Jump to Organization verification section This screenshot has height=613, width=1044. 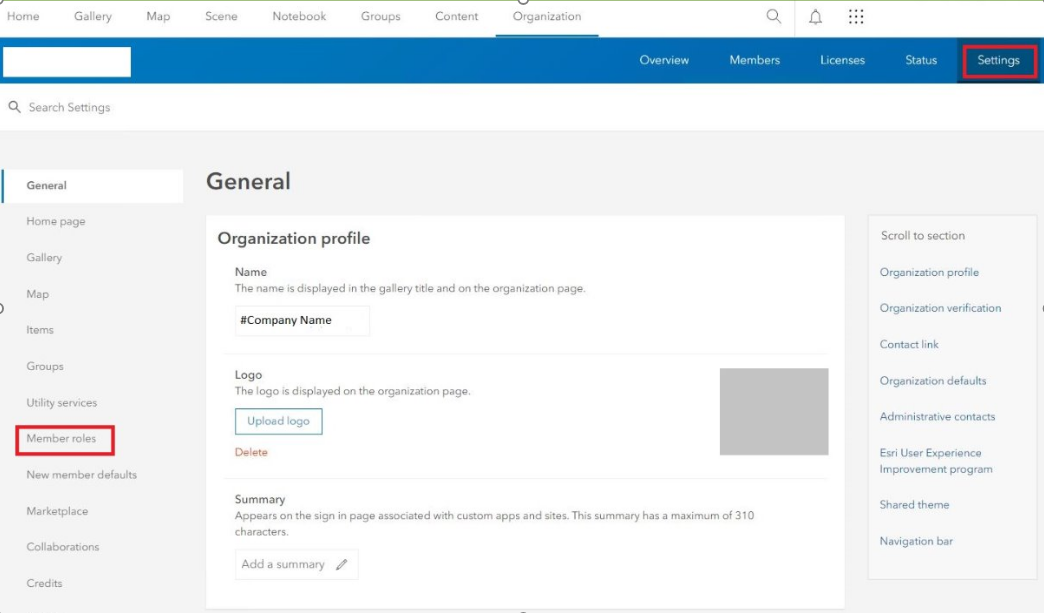[940, 308]
